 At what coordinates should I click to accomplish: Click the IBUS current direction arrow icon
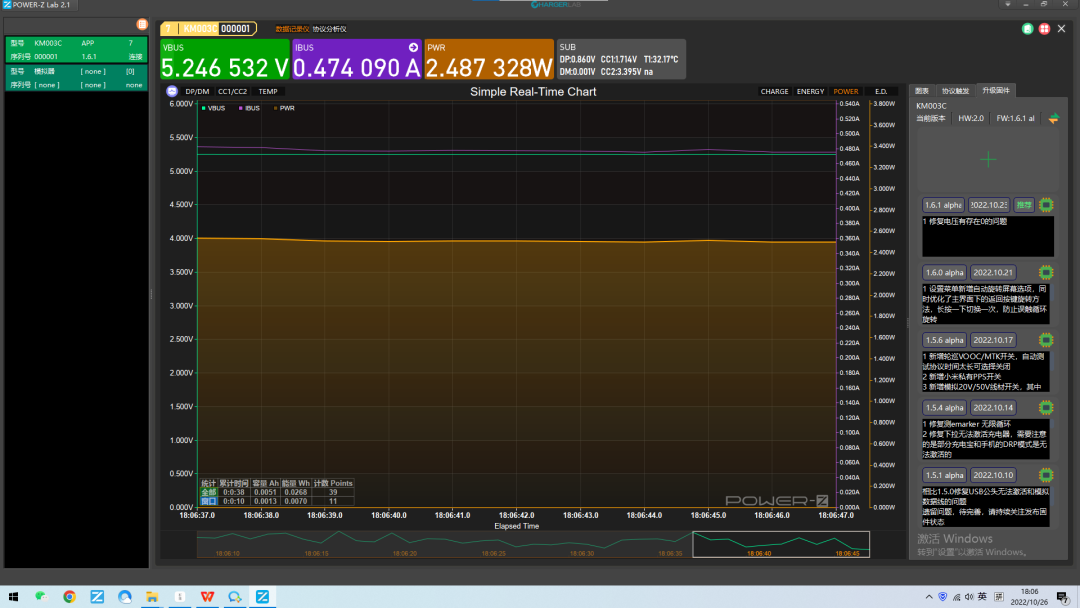click(x=413, y=48)
